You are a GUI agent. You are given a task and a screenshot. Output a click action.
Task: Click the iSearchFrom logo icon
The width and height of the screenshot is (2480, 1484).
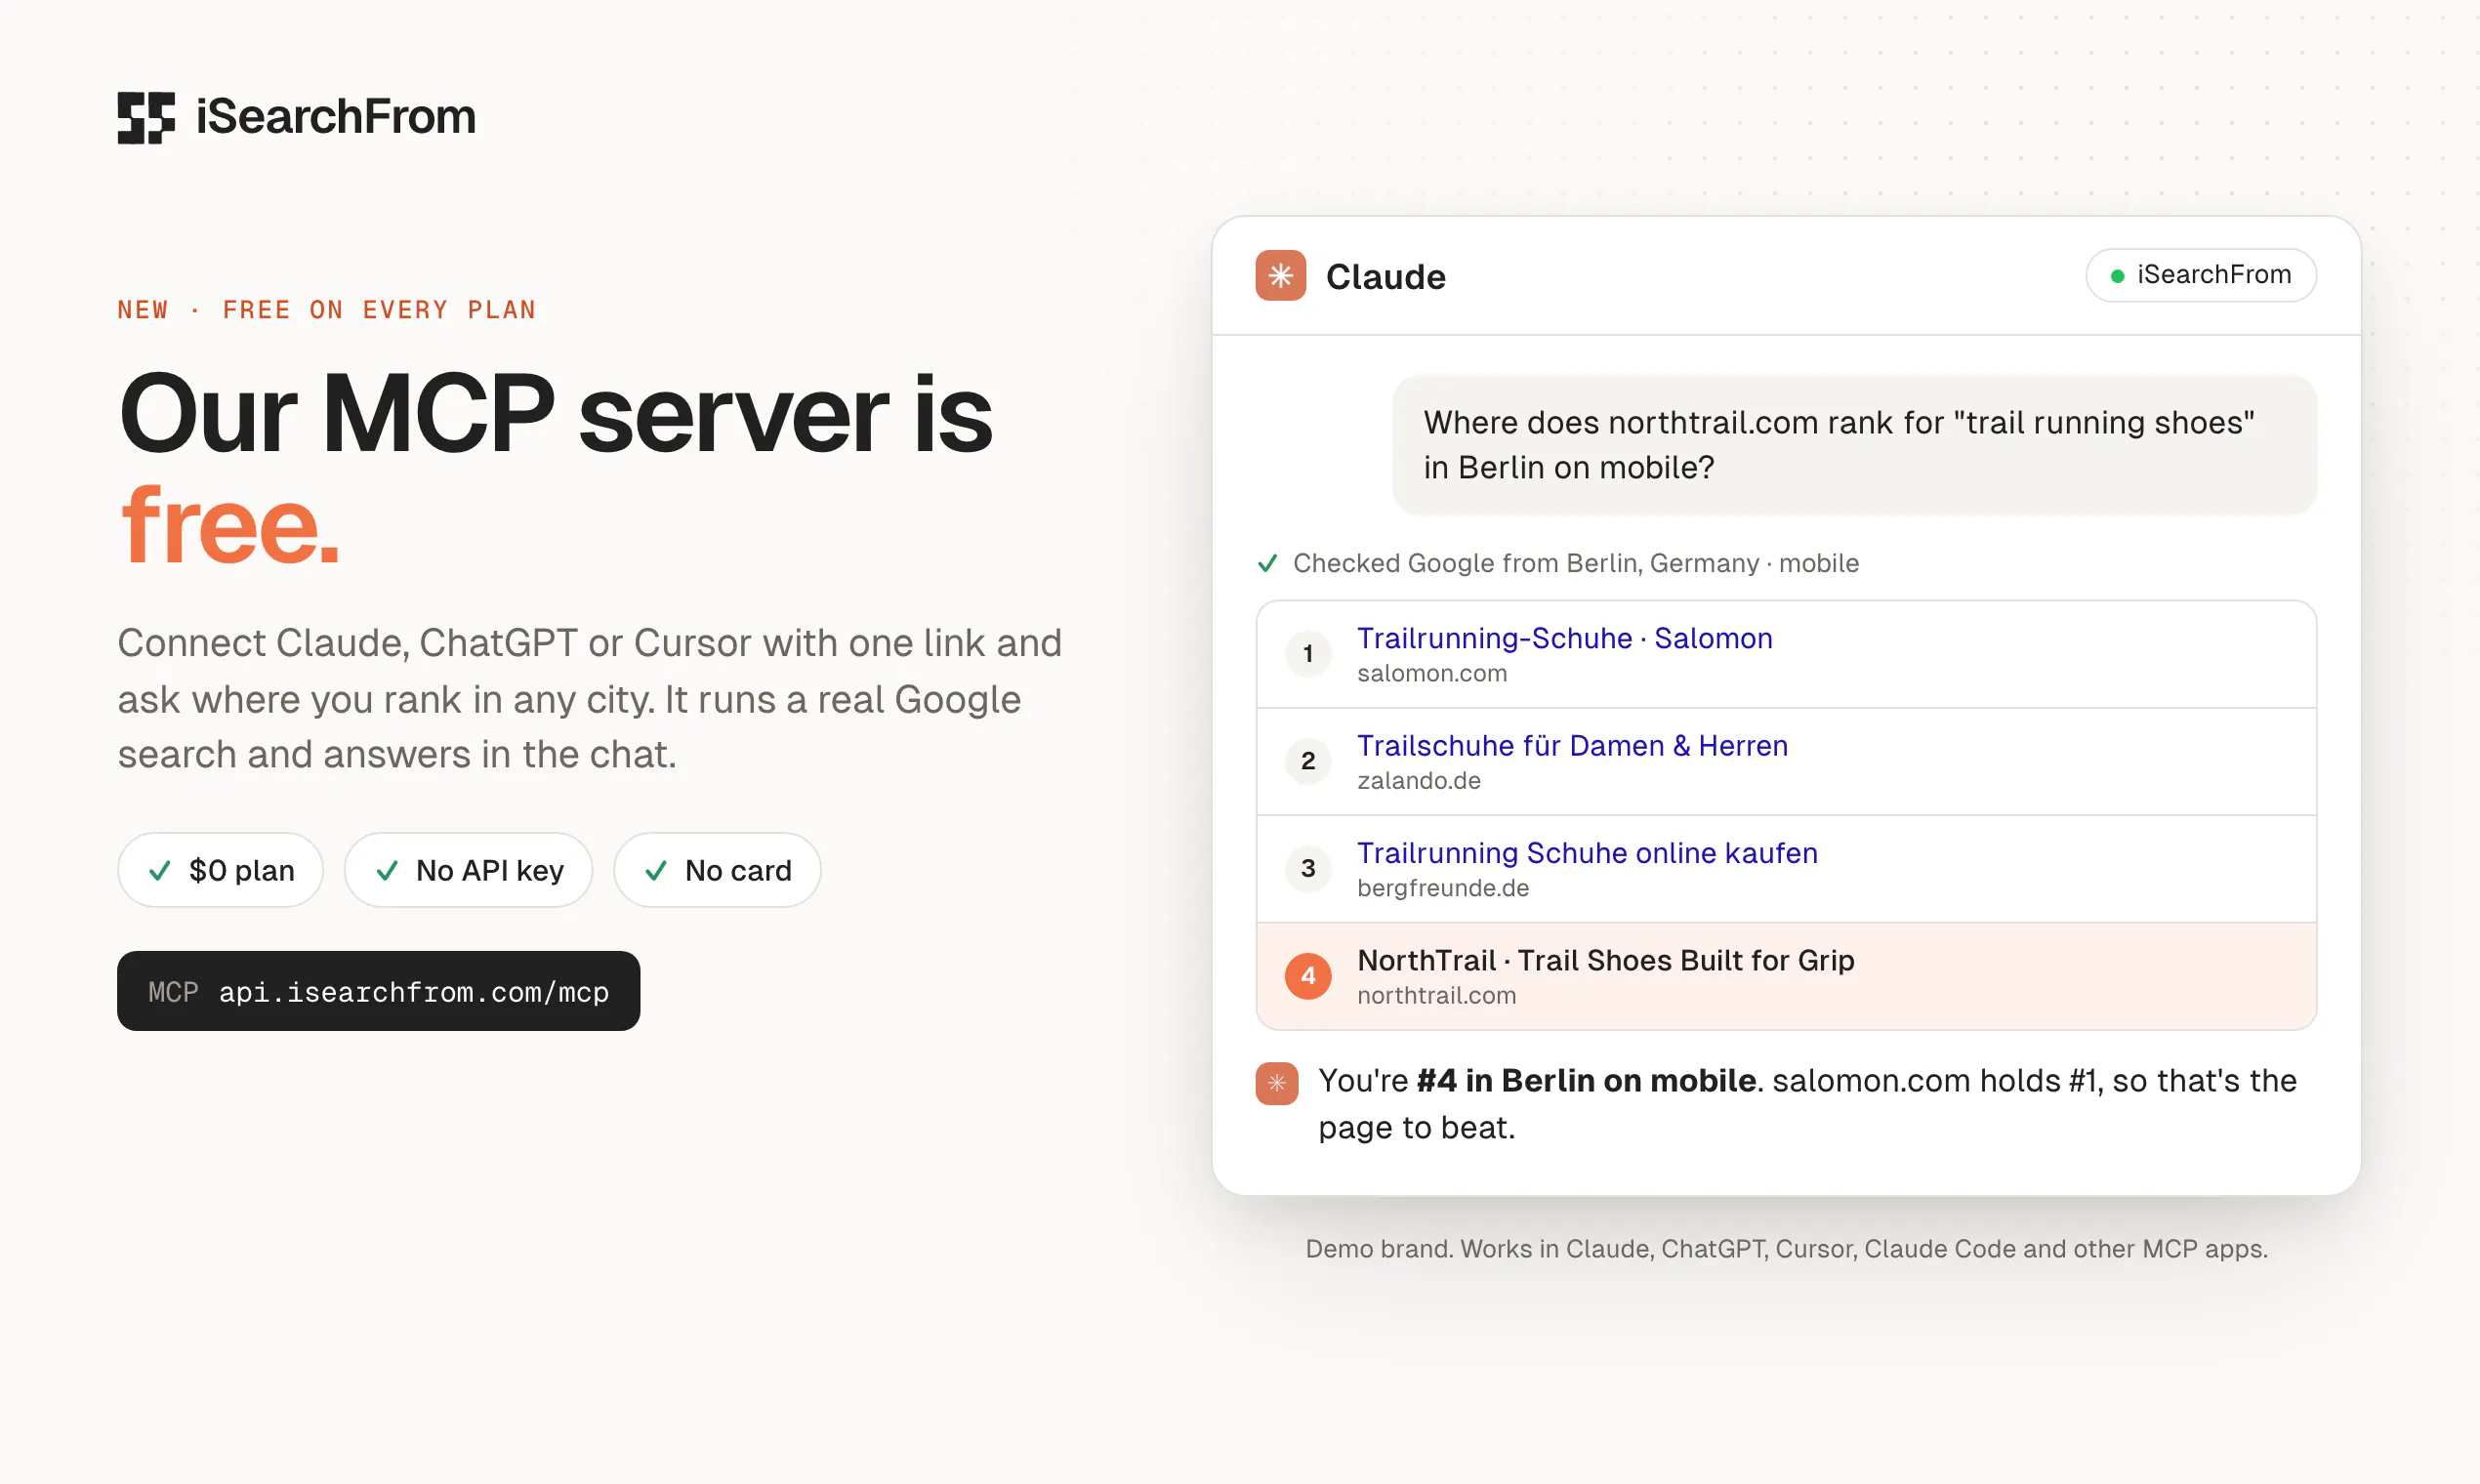[x=146, y=117]
